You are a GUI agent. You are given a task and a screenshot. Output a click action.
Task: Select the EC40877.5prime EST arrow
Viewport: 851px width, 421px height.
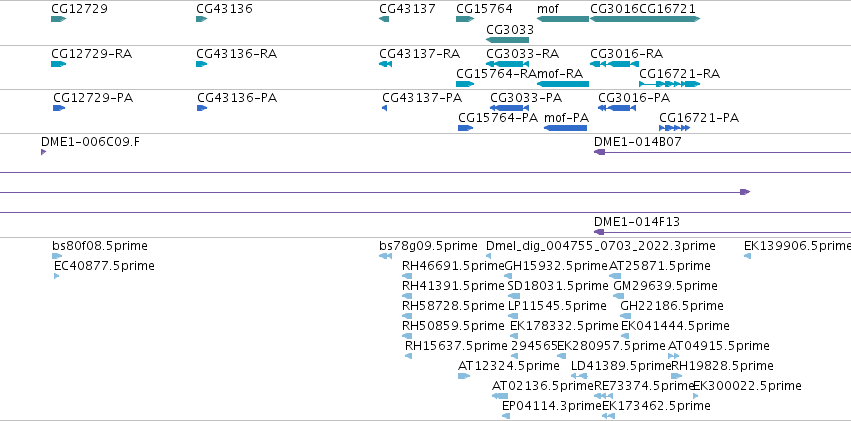pyautogui.click(x=56, y=276)
